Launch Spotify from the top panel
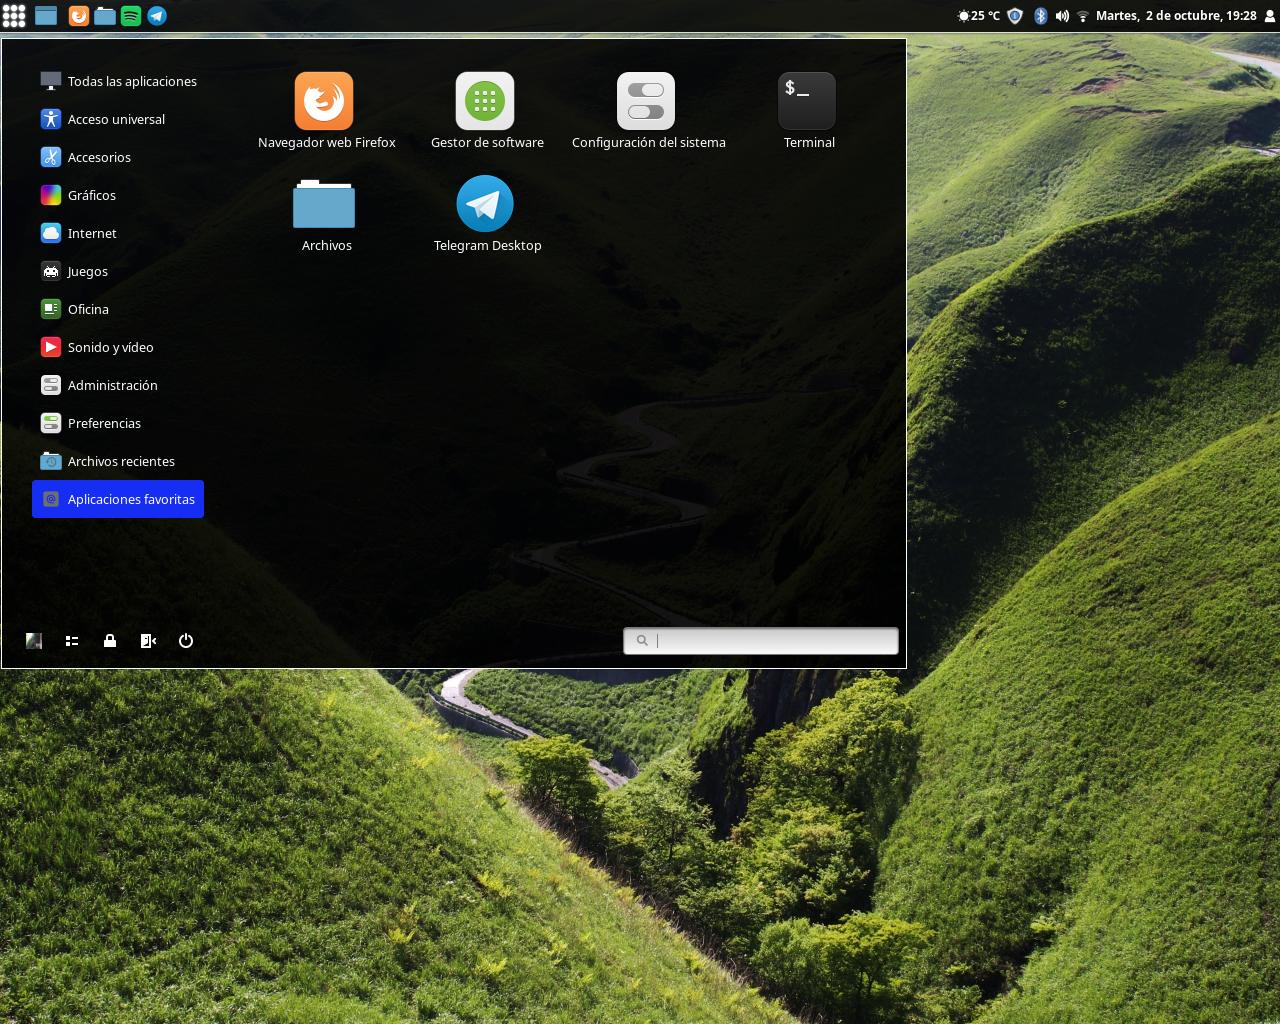The height and width of the screenshot is (1024, 1280). pos(131,15)
